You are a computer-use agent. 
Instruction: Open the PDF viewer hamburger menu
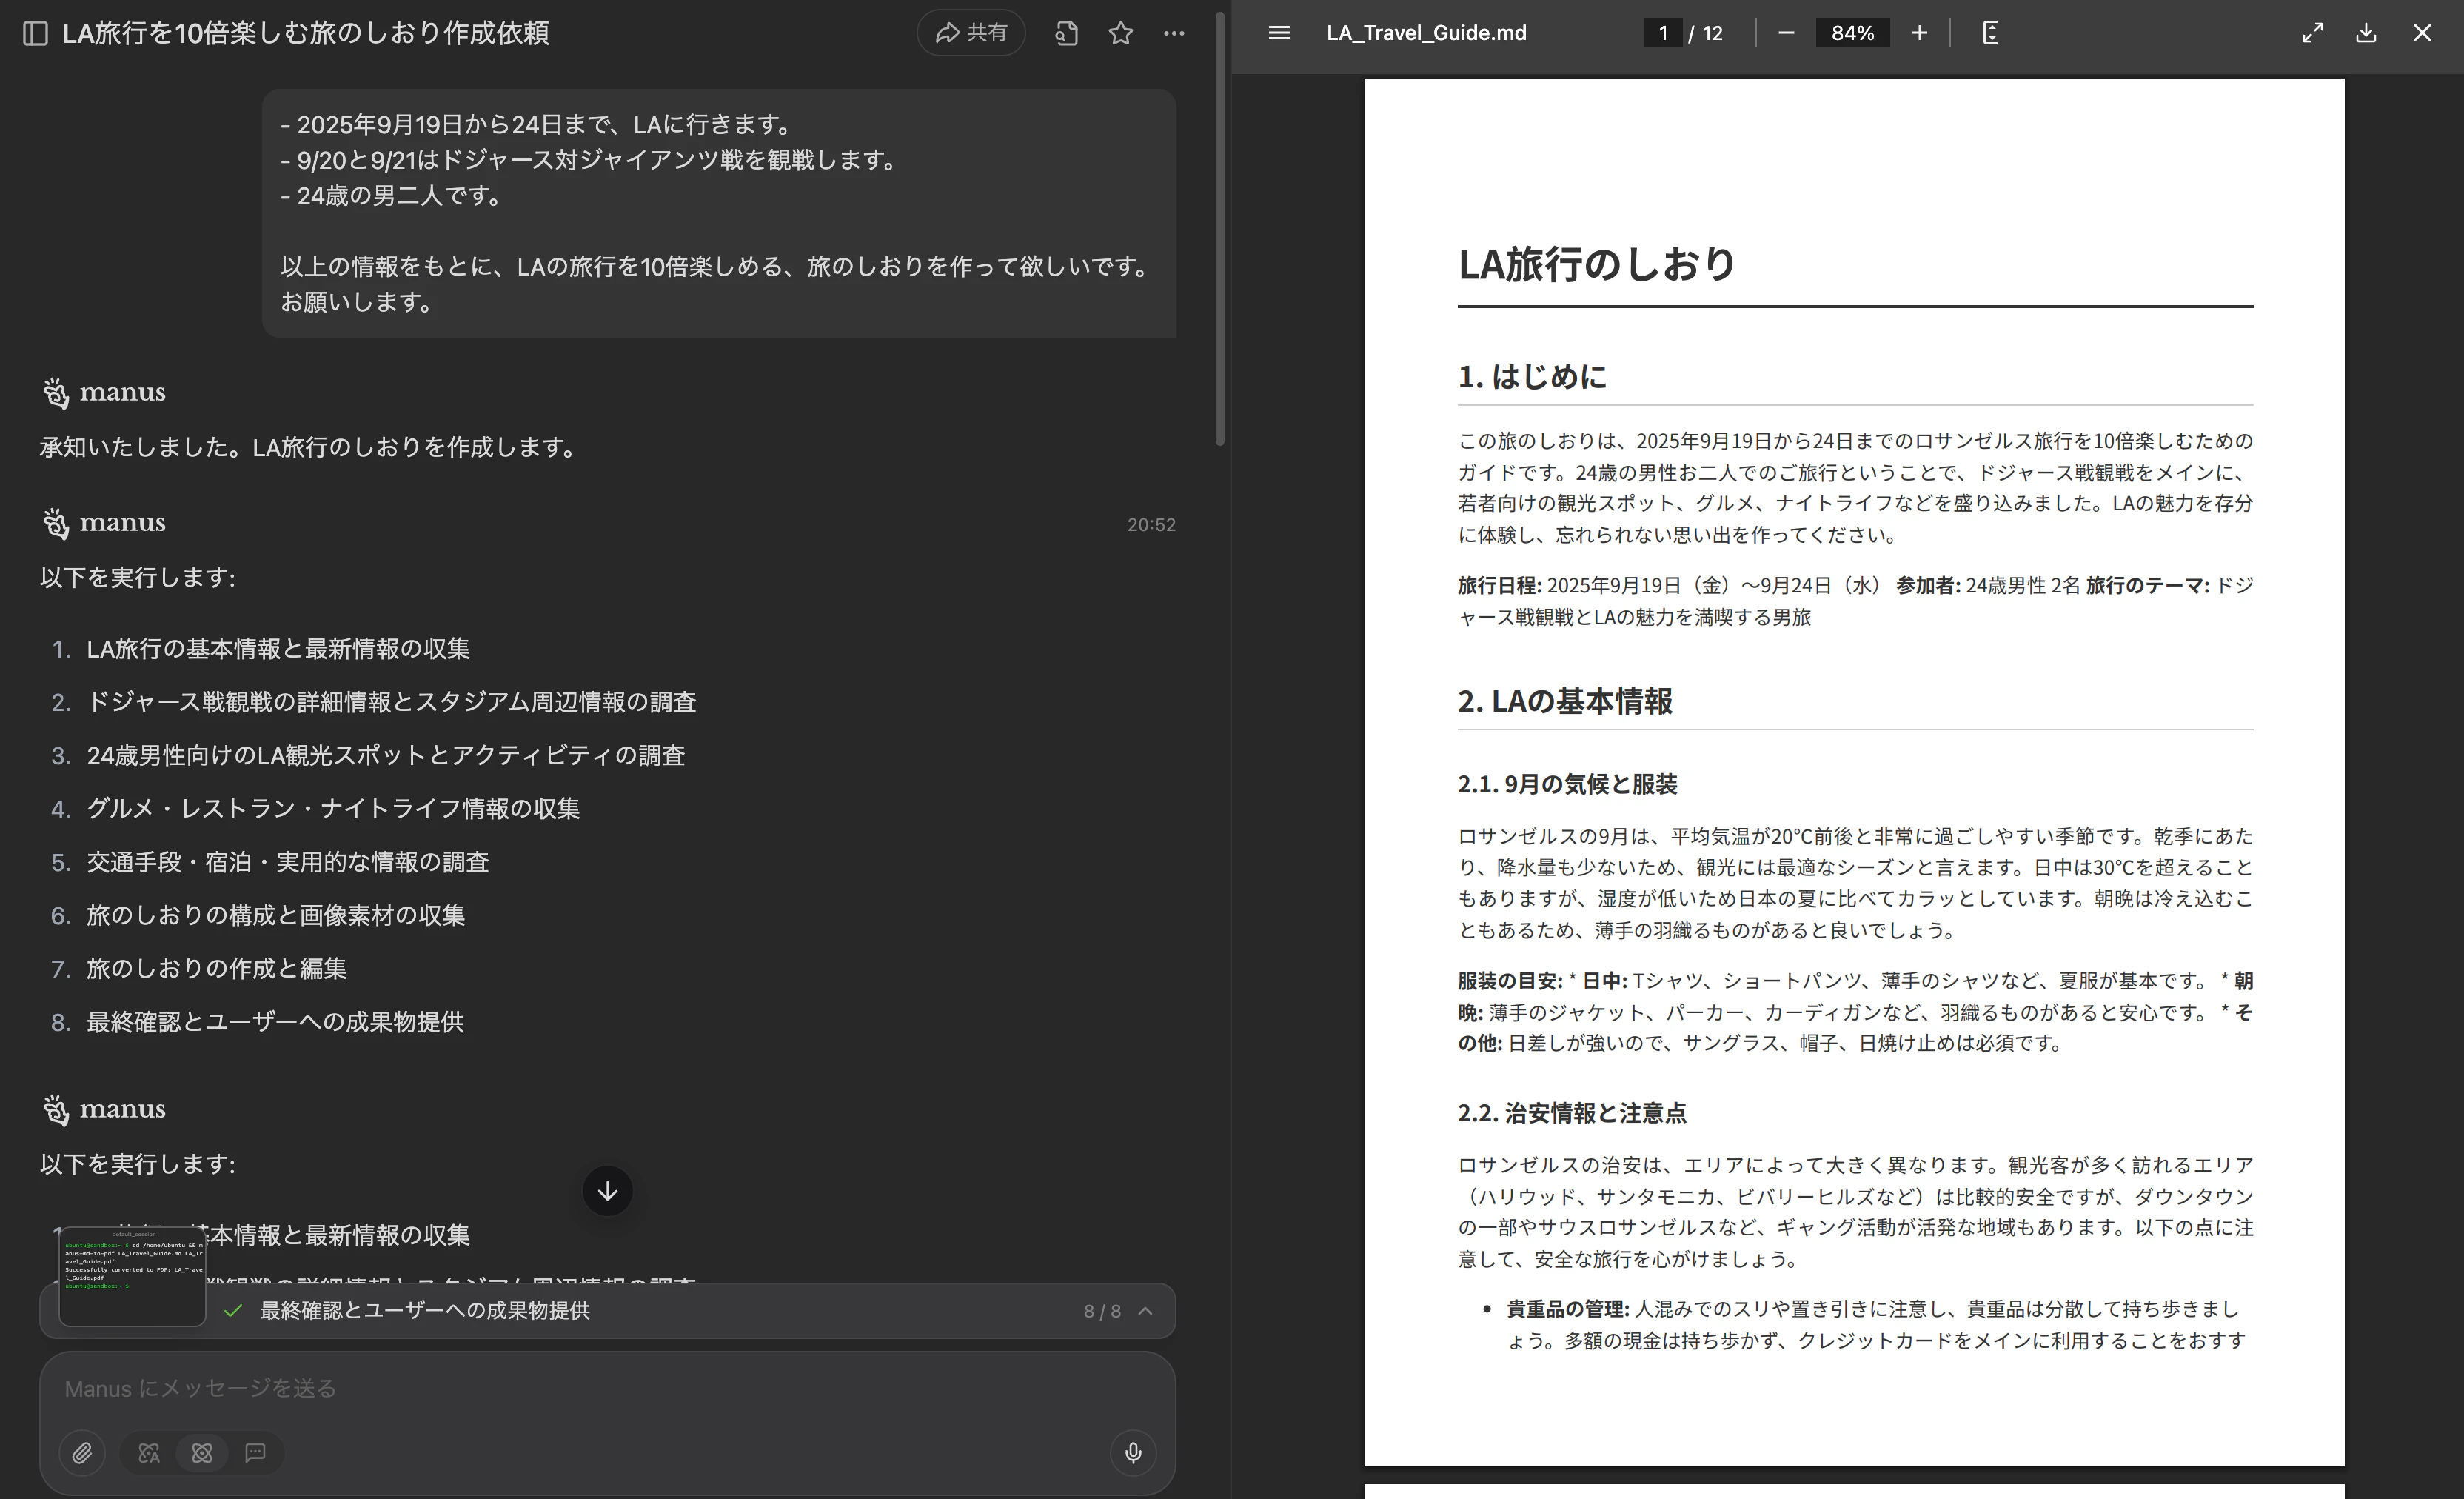1279,33
